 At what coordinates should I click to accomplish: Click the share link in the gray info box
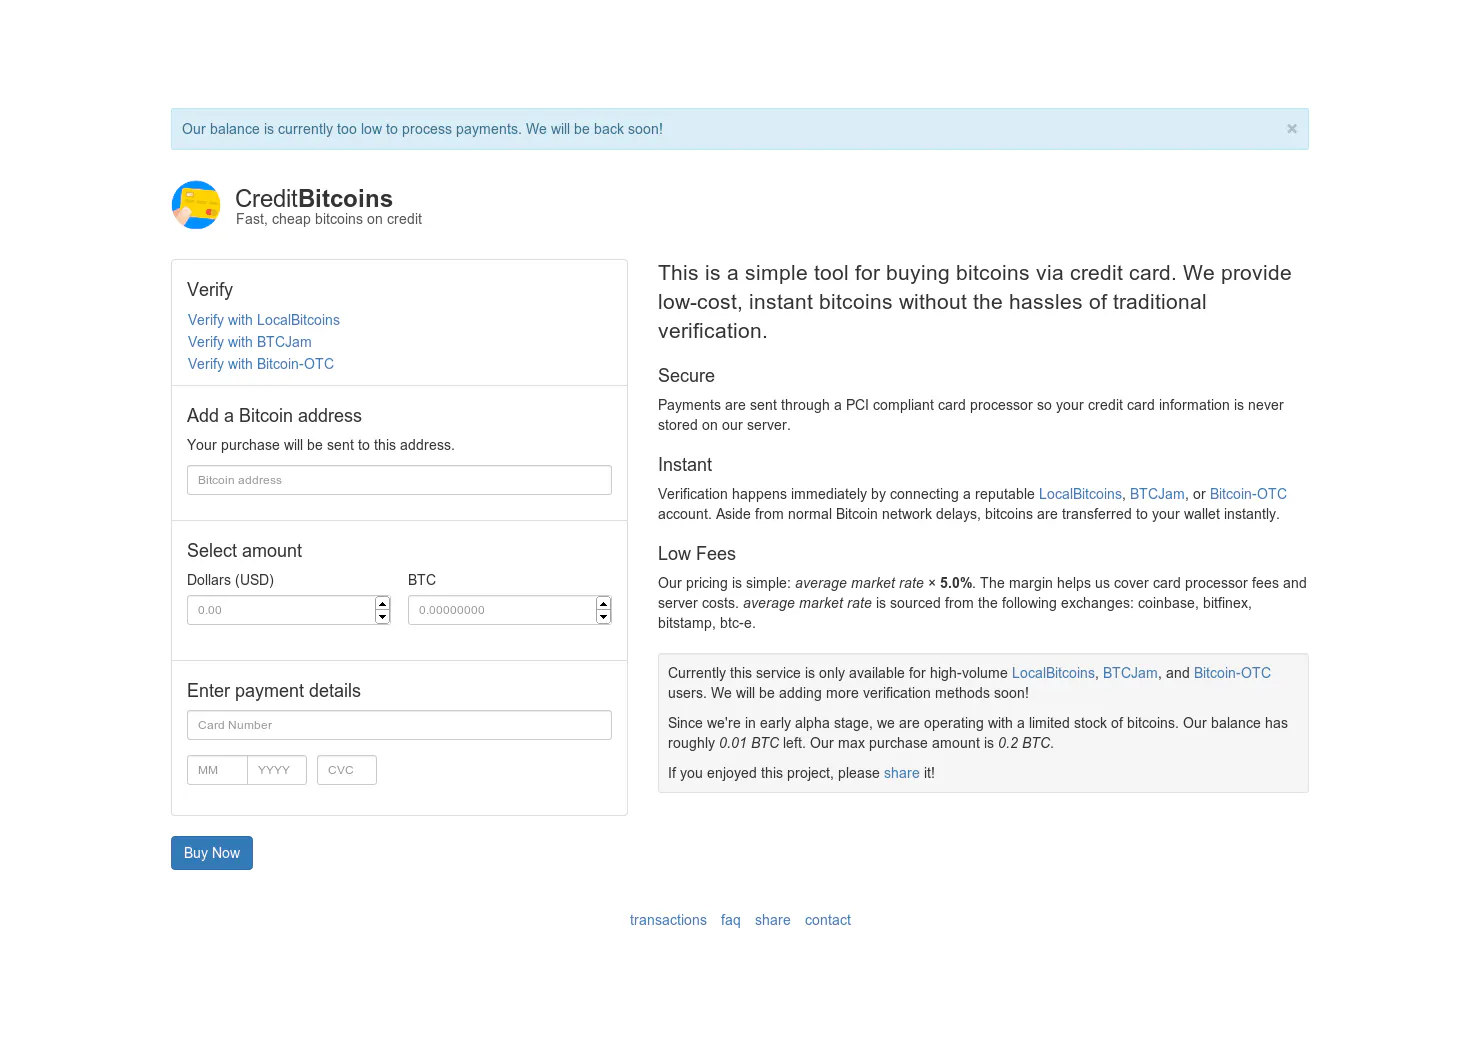point(902,773)
